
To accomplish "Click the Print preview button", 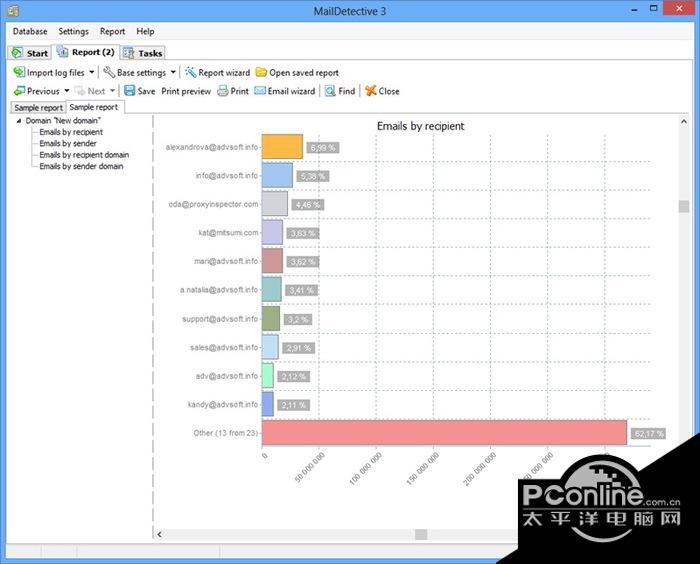I will [186, 91].
